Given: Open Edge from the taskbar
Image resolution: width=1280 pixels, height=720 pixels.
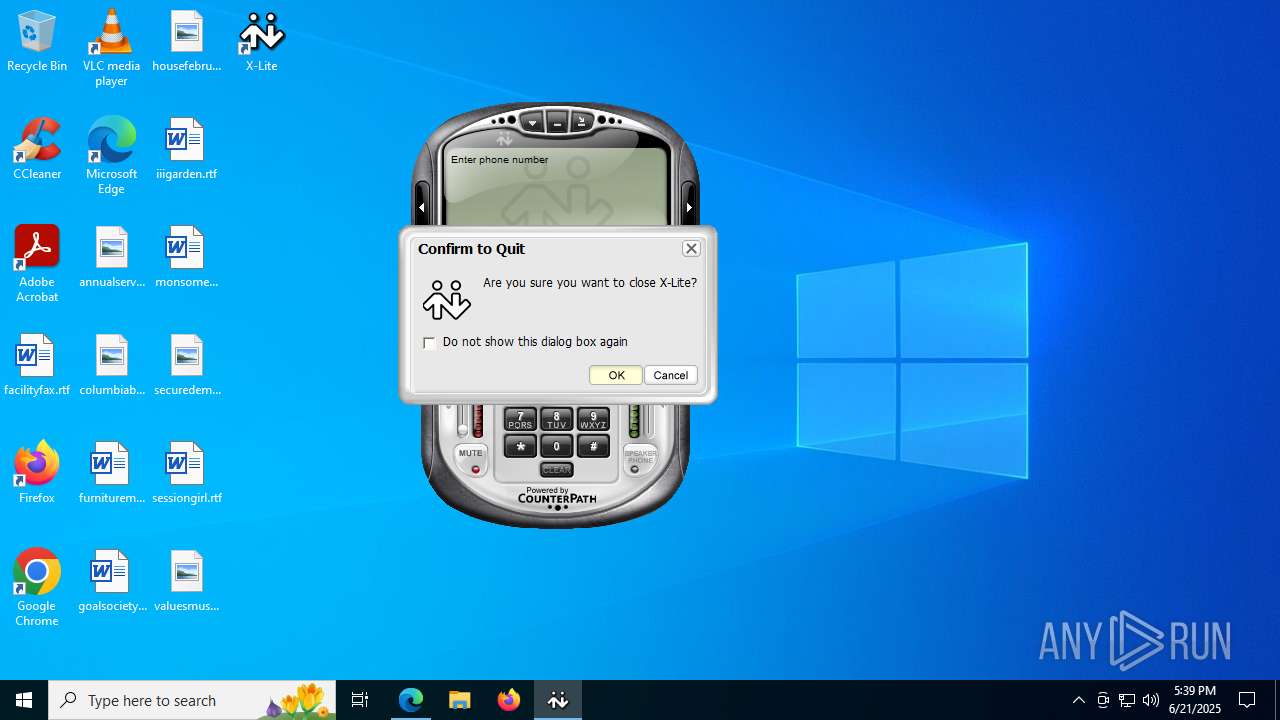Looking at the screenshot, I should (411, 700).
